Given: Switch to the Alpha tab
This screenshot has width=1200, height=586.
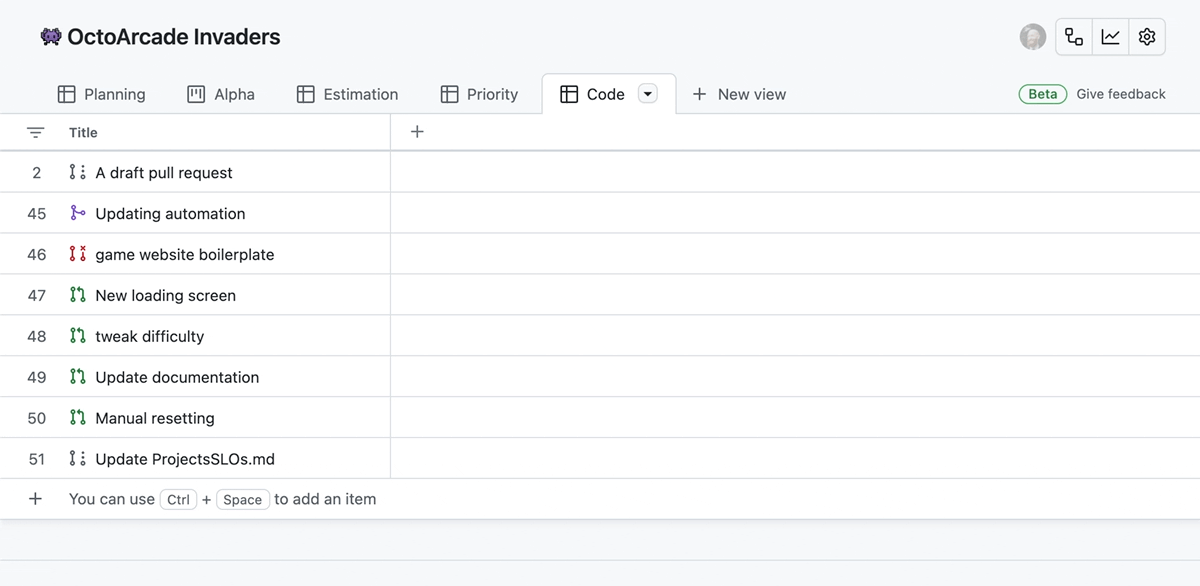Looking at the screenshot, I should coord(221,93).
